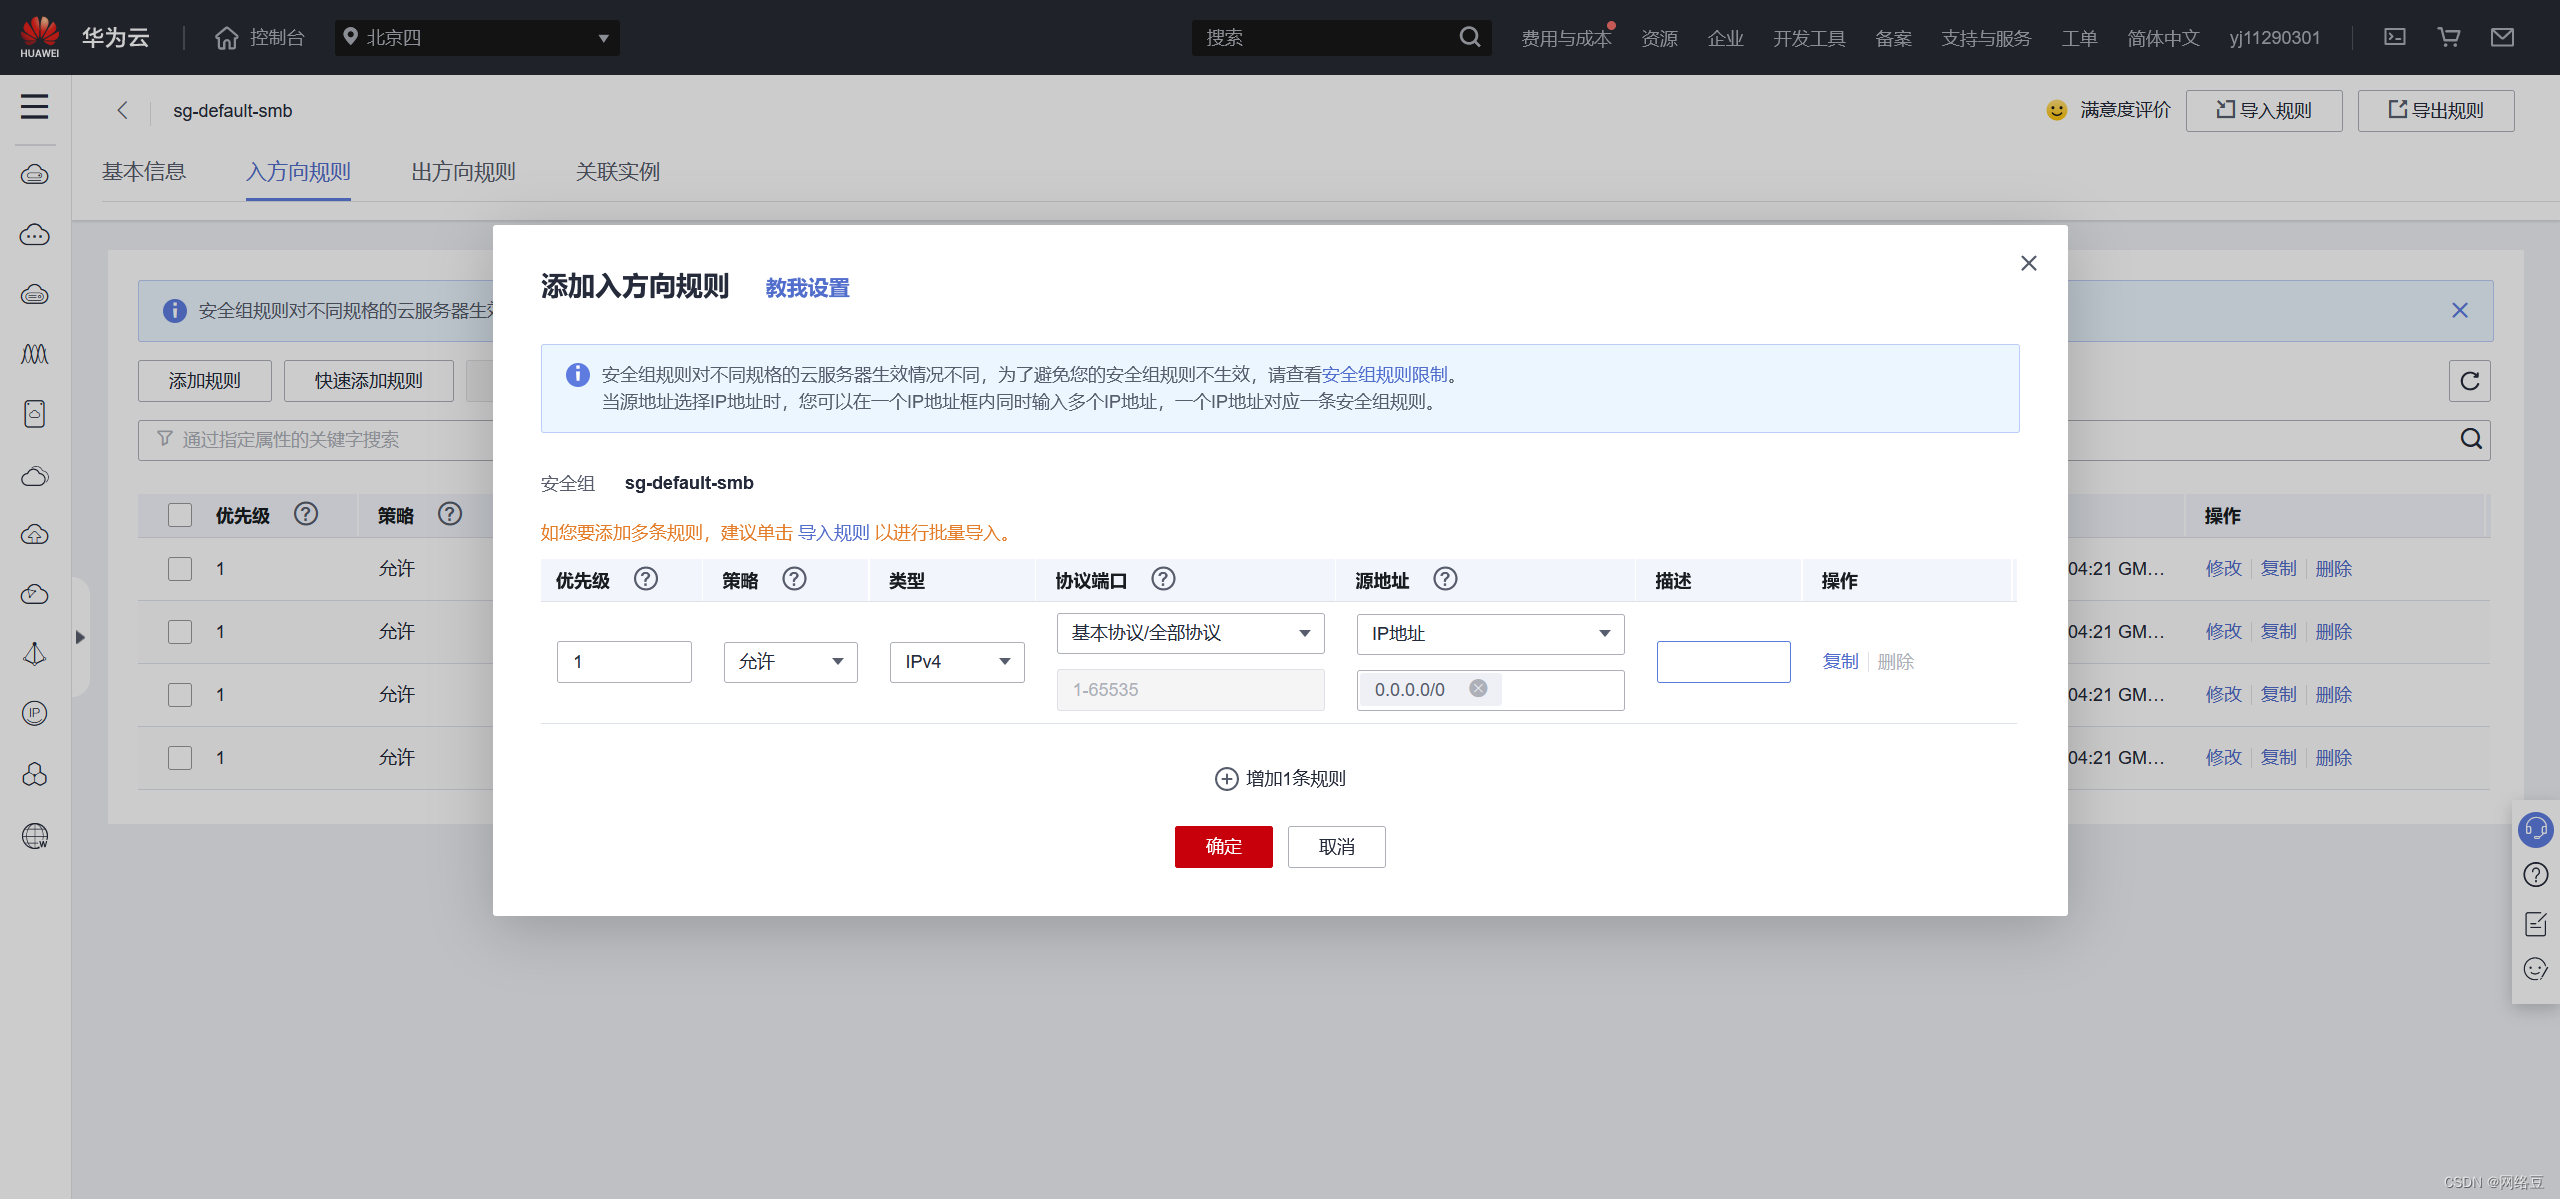Screen dimensions: 2560x1199
Task: Click the refresh icon button
Action: pyautogui.click(x=2469, y=381)
